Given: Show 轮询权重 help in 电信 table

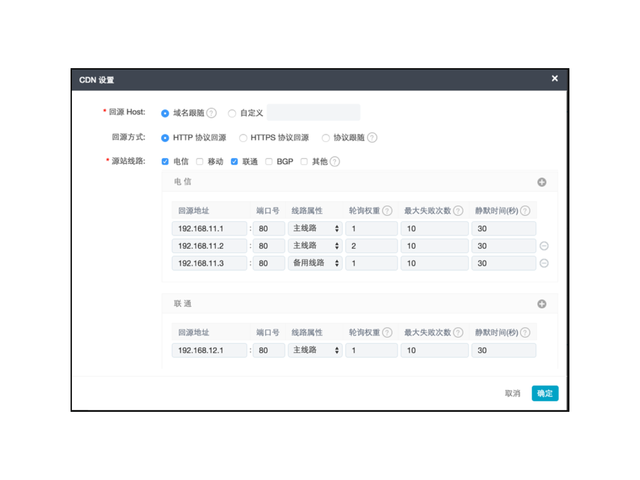Looking at the screenshot, I should pyautogui.click(x=387, y=211).
